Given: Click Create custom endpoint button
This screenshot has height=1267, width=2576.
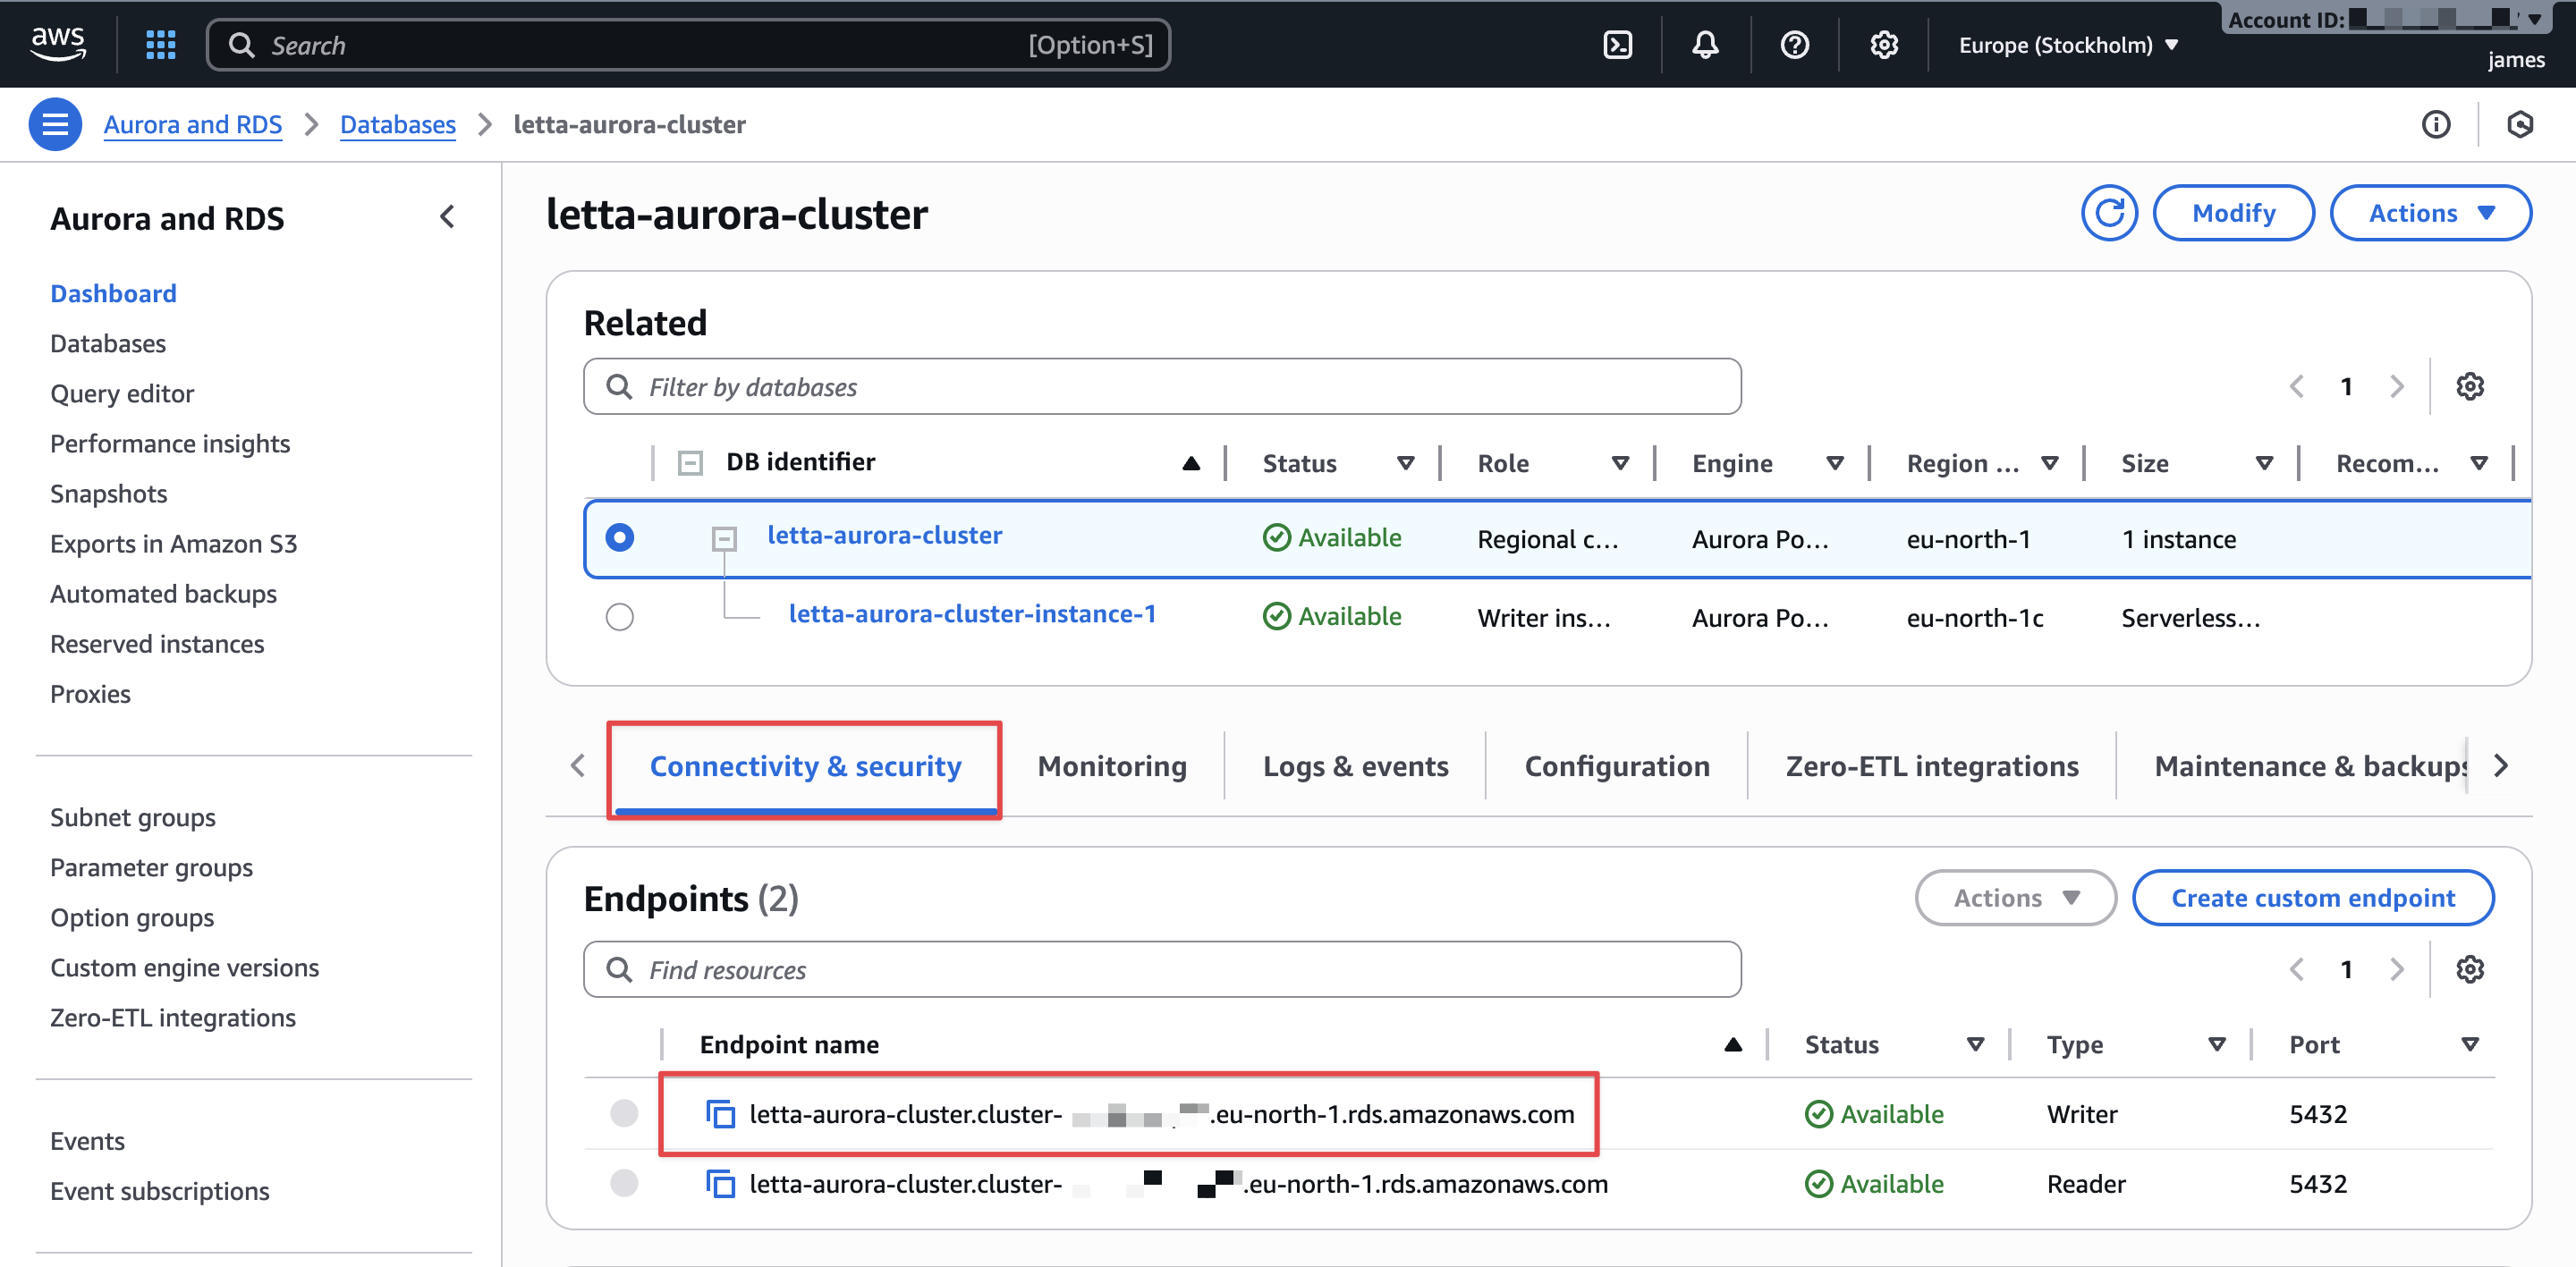Looking at the screenshot, I should pyautogui.click(x=2312, y=898).
